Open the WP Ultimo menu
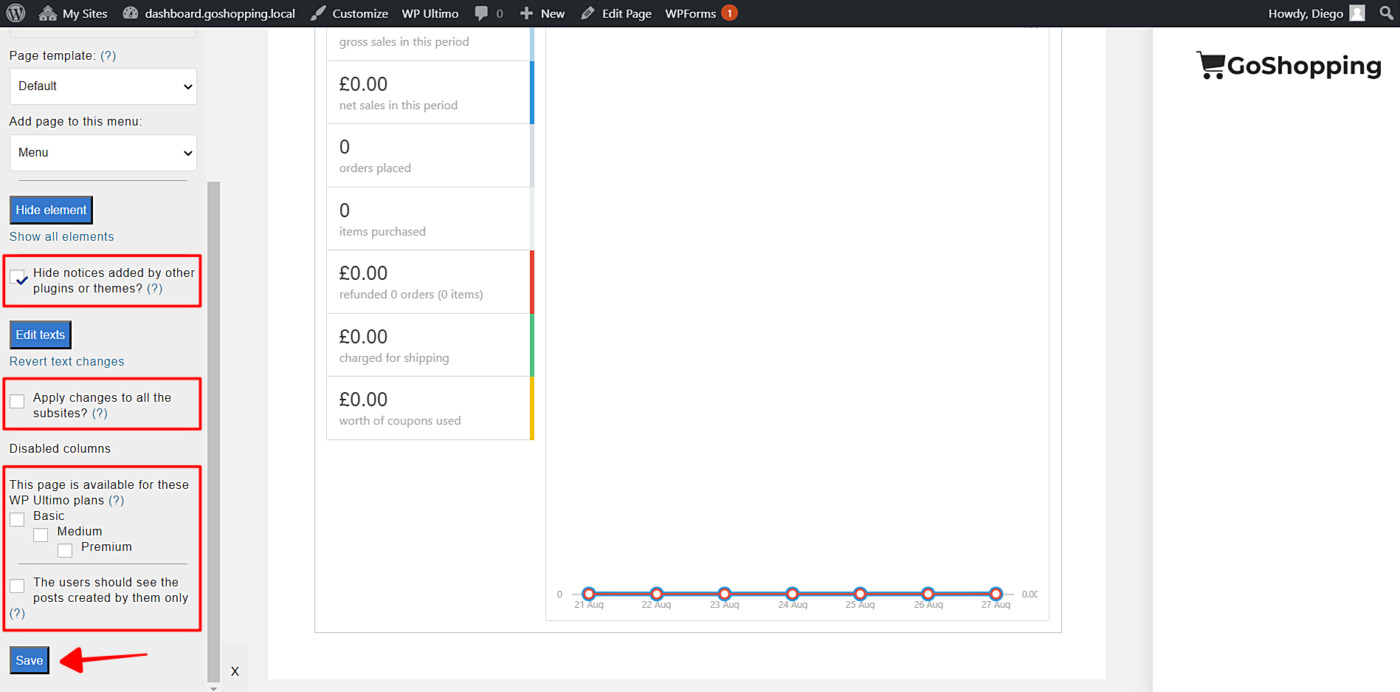Screen dimensions: 1400x692 [x=430, y=13]
